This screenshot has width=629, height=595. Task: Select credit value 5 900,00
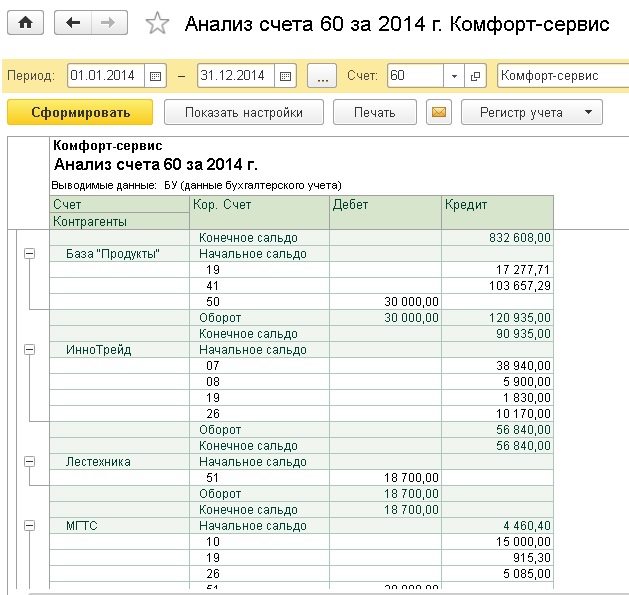click(497, 382)
